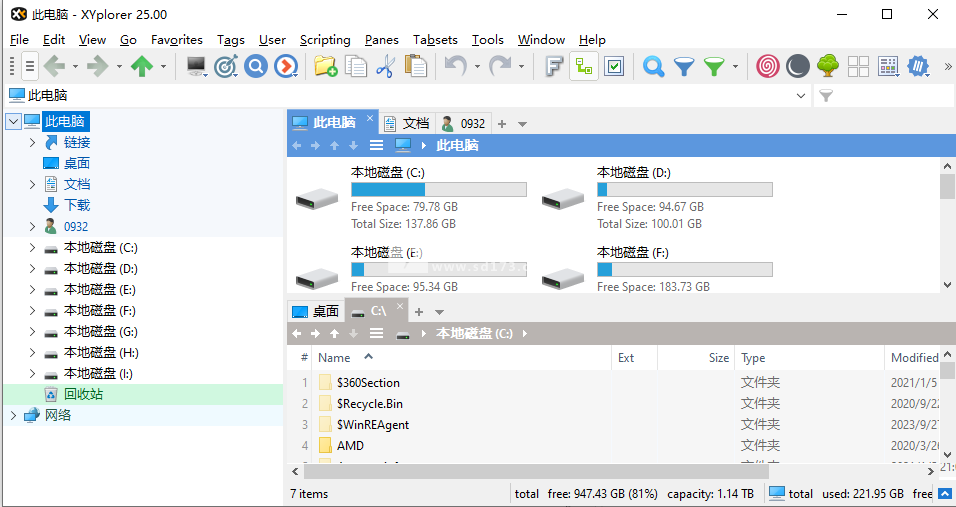Expand the 0932 user tree node
The width and height of the screenshot is (956, 507).
click(x=32, y=227)
